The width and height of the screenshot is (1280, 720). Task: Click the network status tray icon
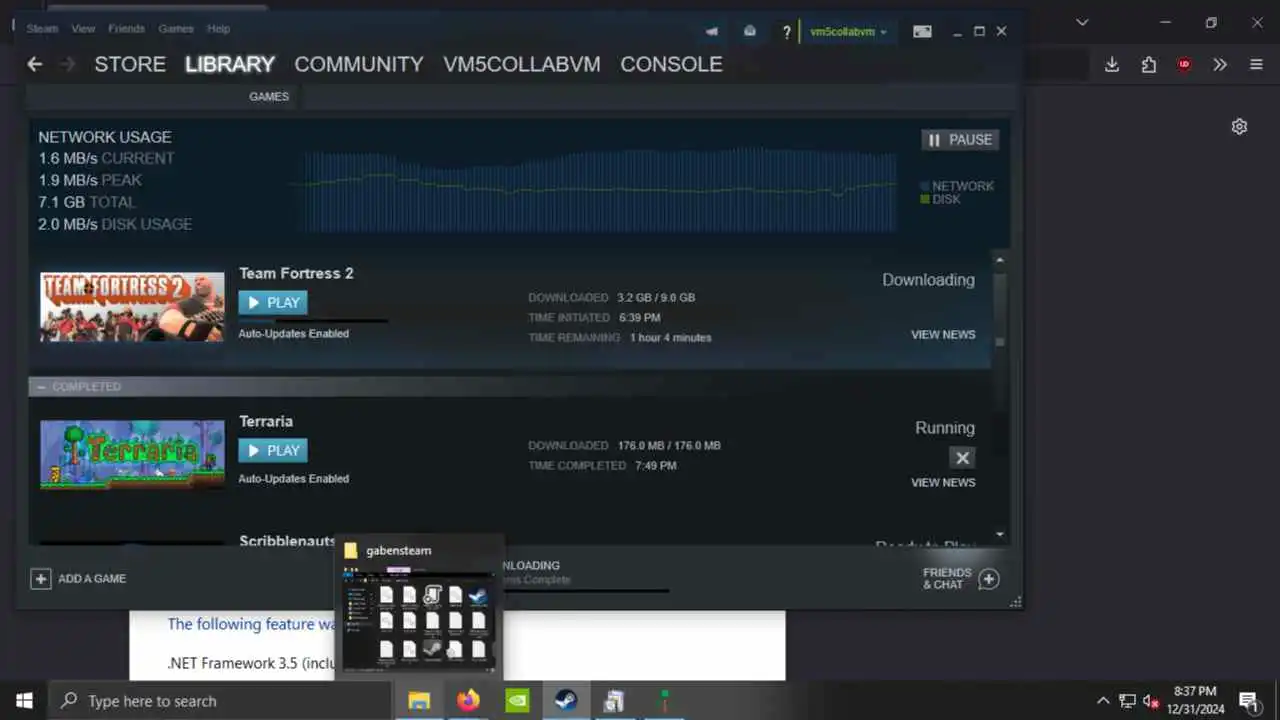(1127, 701)
